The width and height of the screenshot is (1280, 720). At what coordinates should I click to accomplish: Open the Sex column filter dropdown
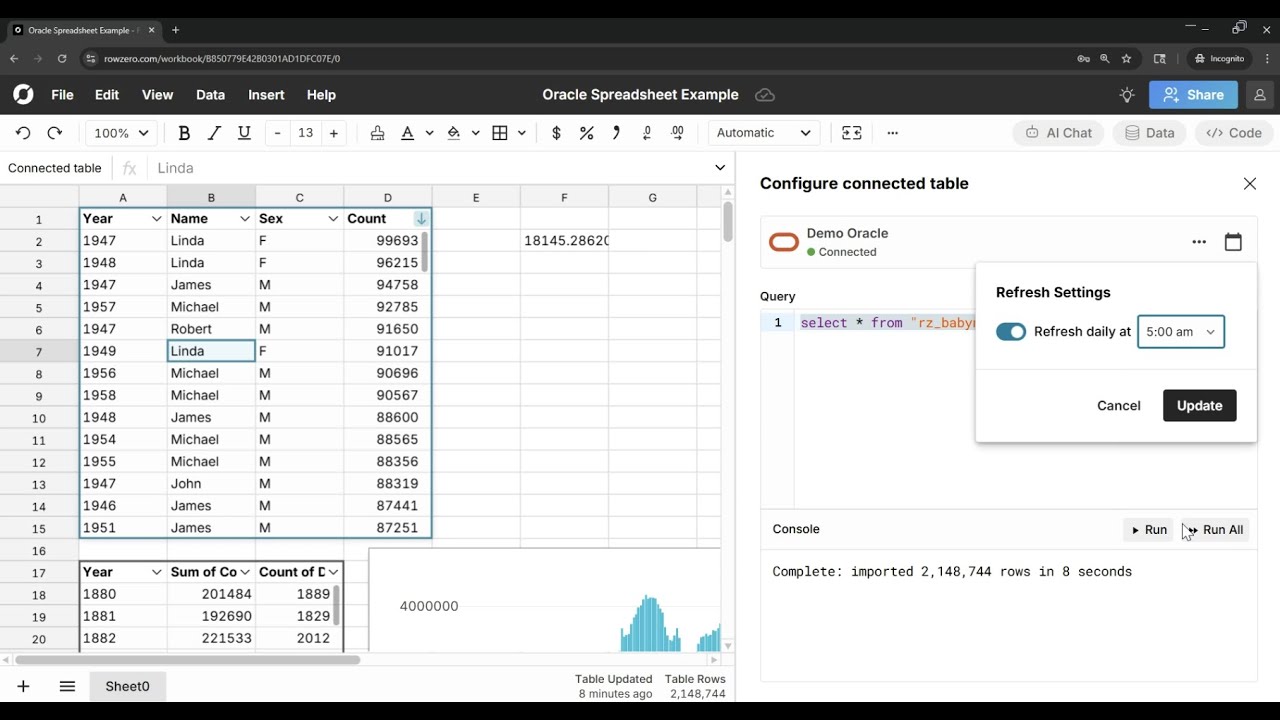(333, 219)
